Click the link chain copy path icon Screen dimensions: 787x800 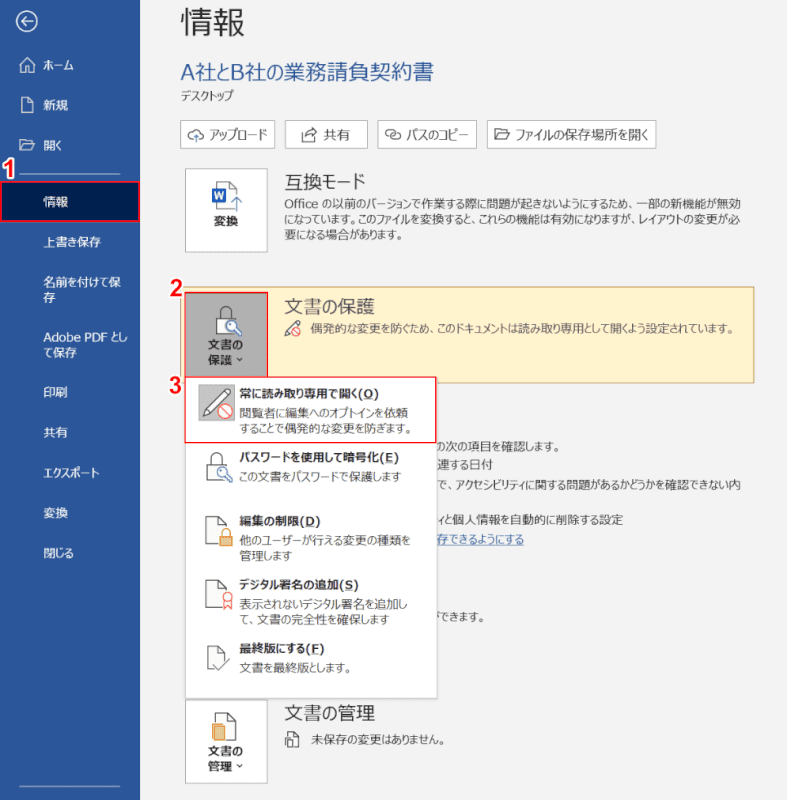(x=393, y=134)
